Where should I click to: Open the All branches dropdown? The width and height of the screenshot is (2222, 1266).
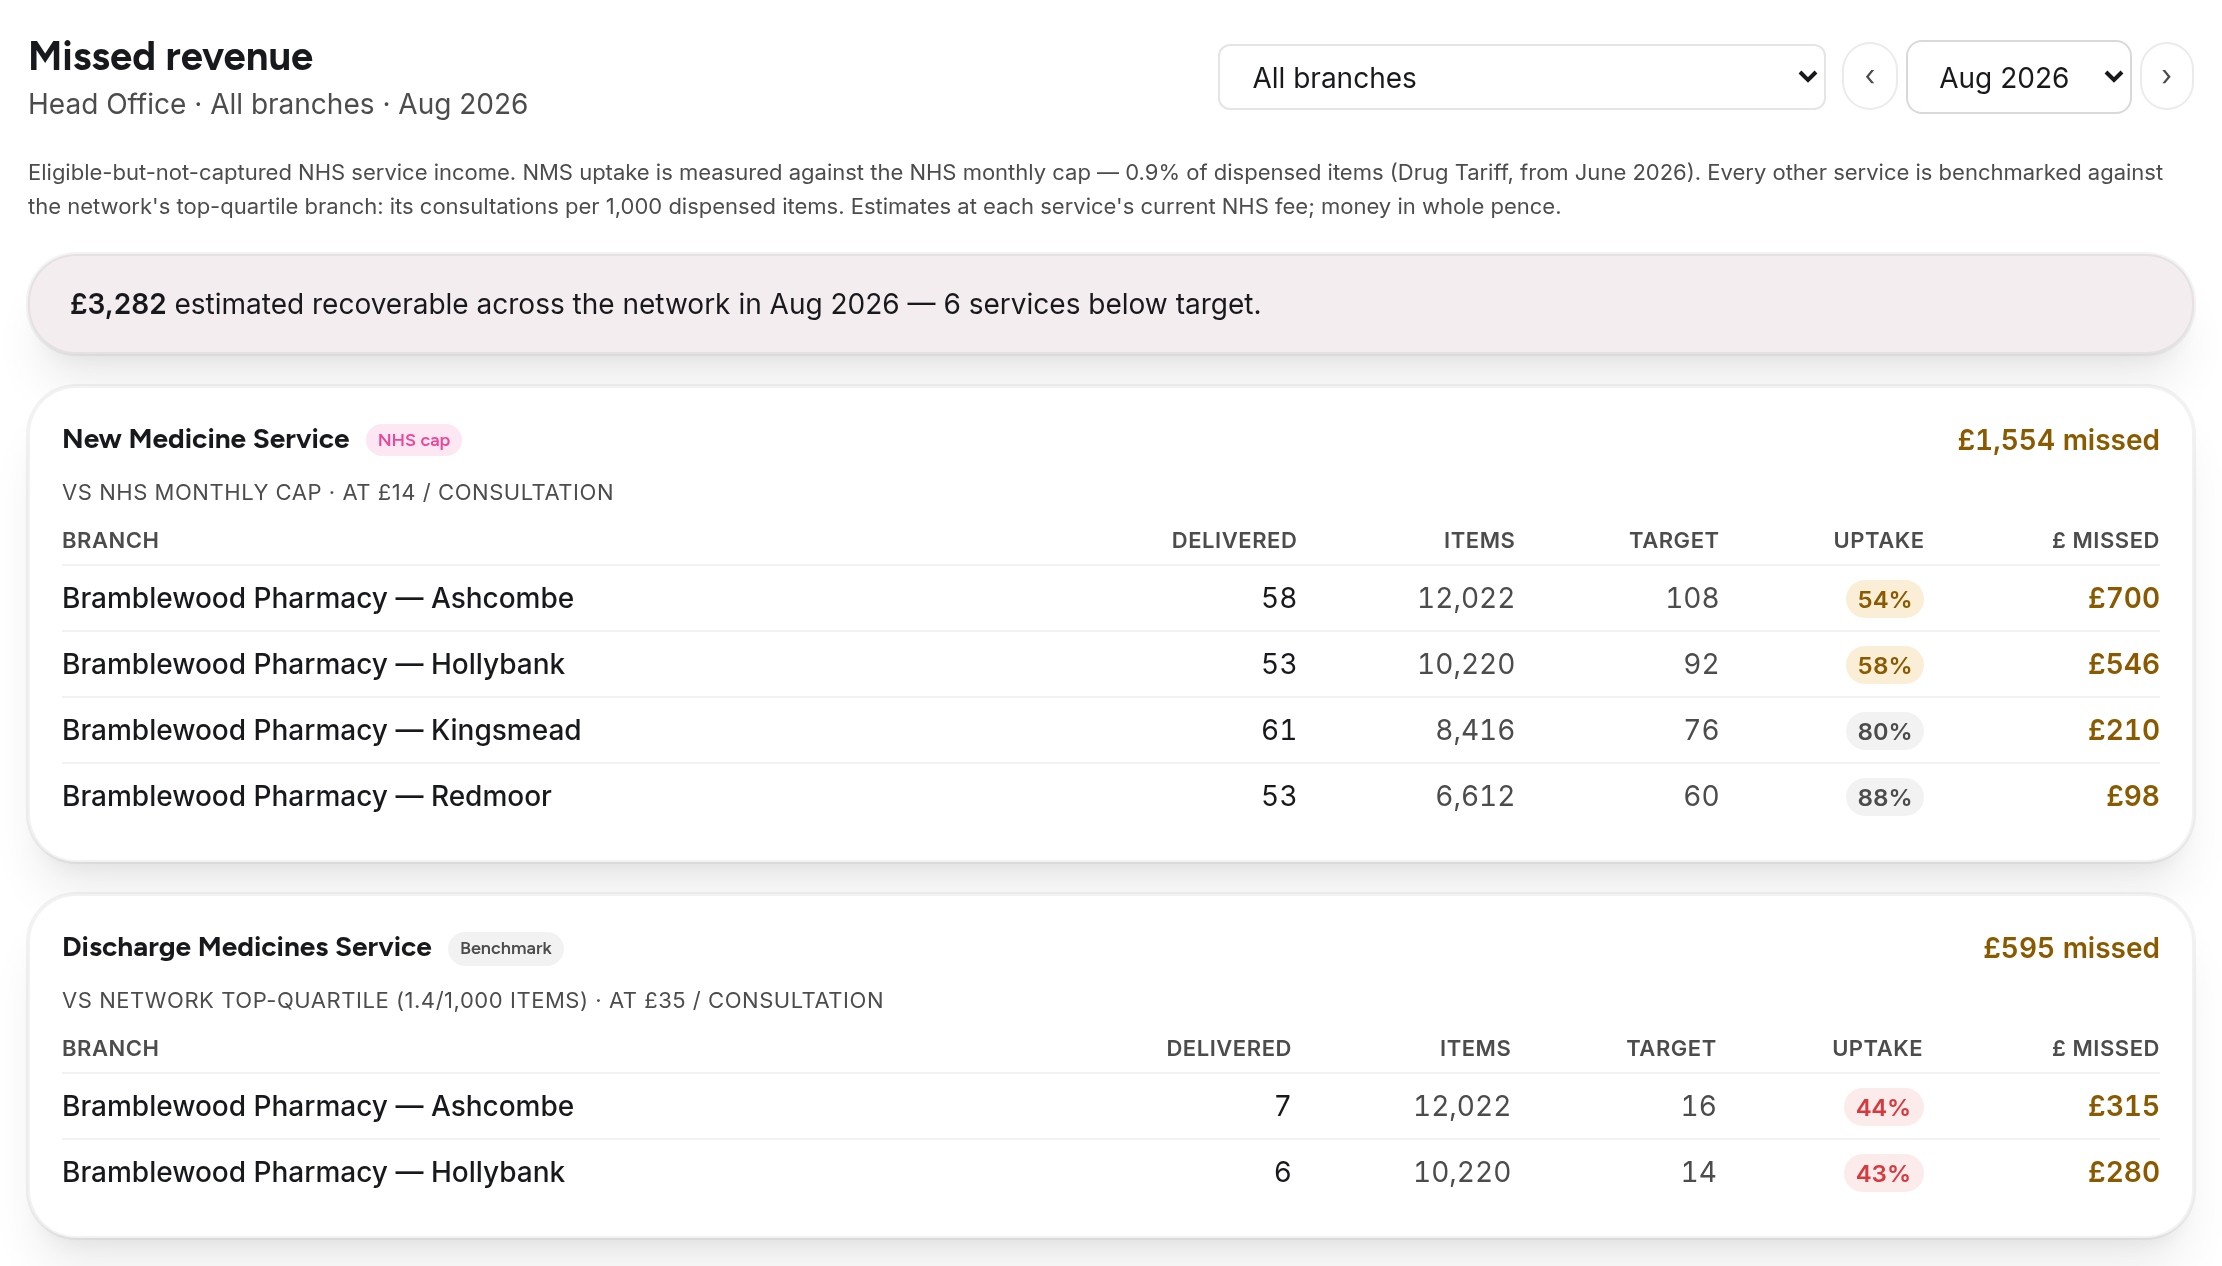(x=1521, y=77)
